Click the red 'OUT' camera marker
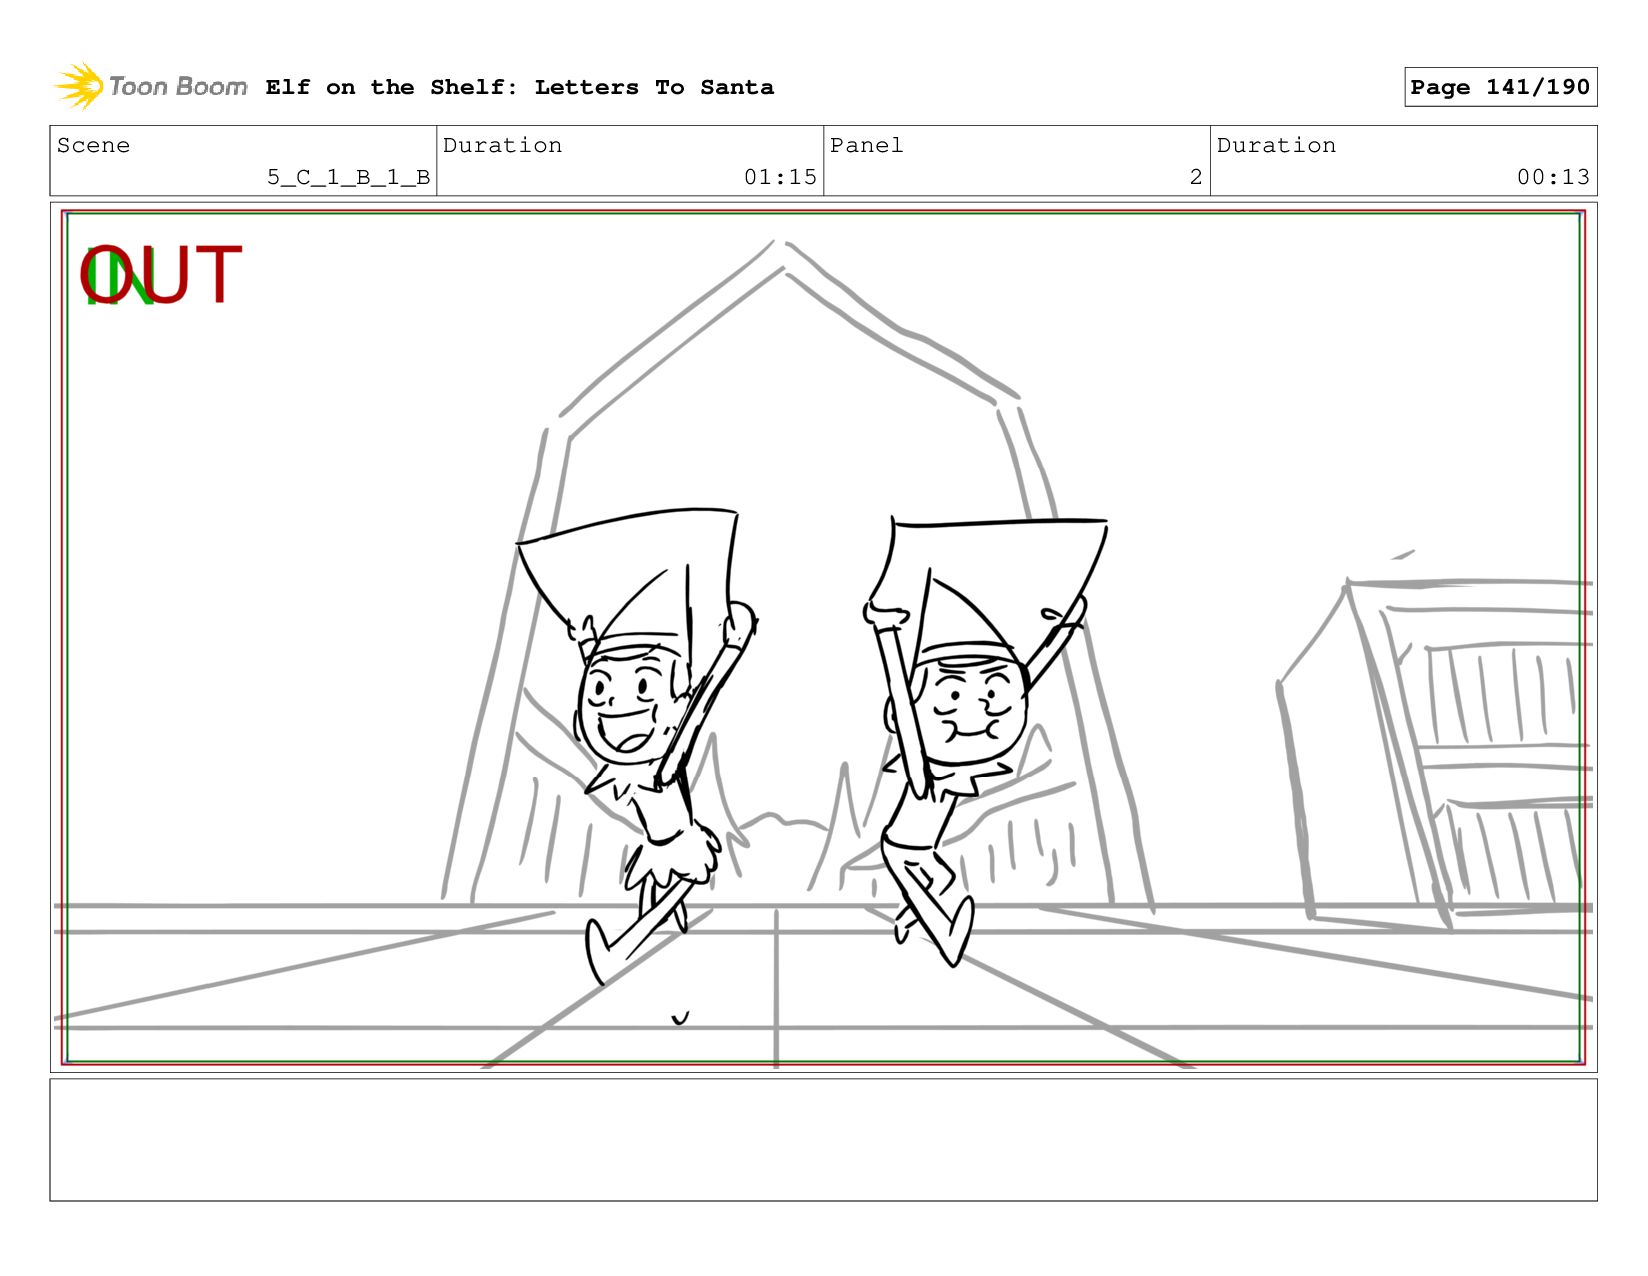The image size is (1648, 1276). 161,275
